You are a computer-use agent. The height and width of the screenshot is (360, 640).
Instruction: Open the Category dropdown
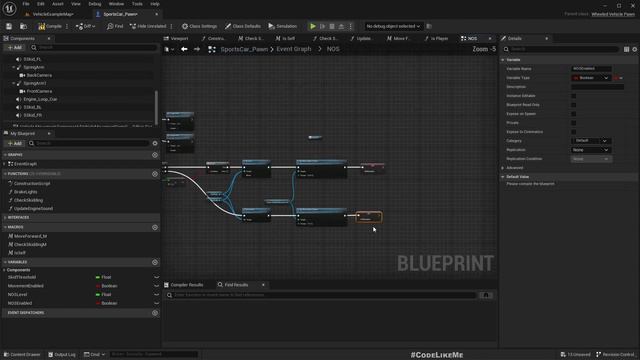tap(591, 141)
